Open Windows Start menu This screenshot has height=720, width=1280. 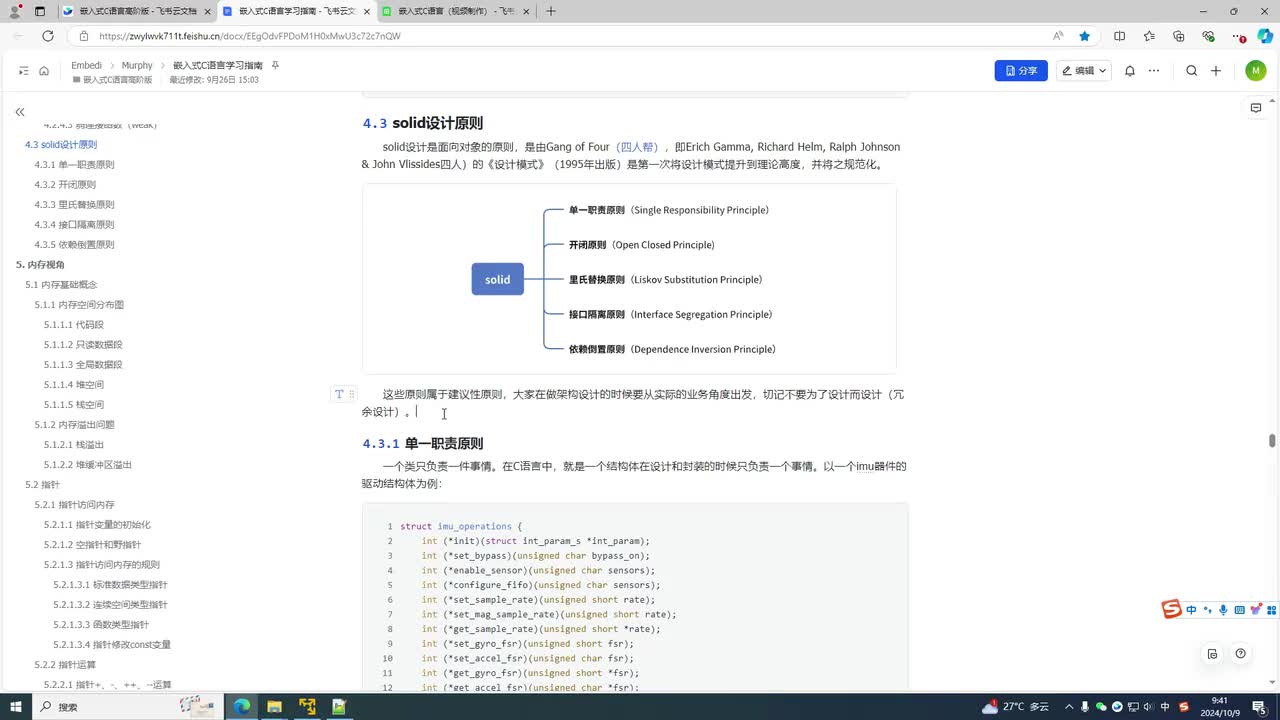pos(16,707)
